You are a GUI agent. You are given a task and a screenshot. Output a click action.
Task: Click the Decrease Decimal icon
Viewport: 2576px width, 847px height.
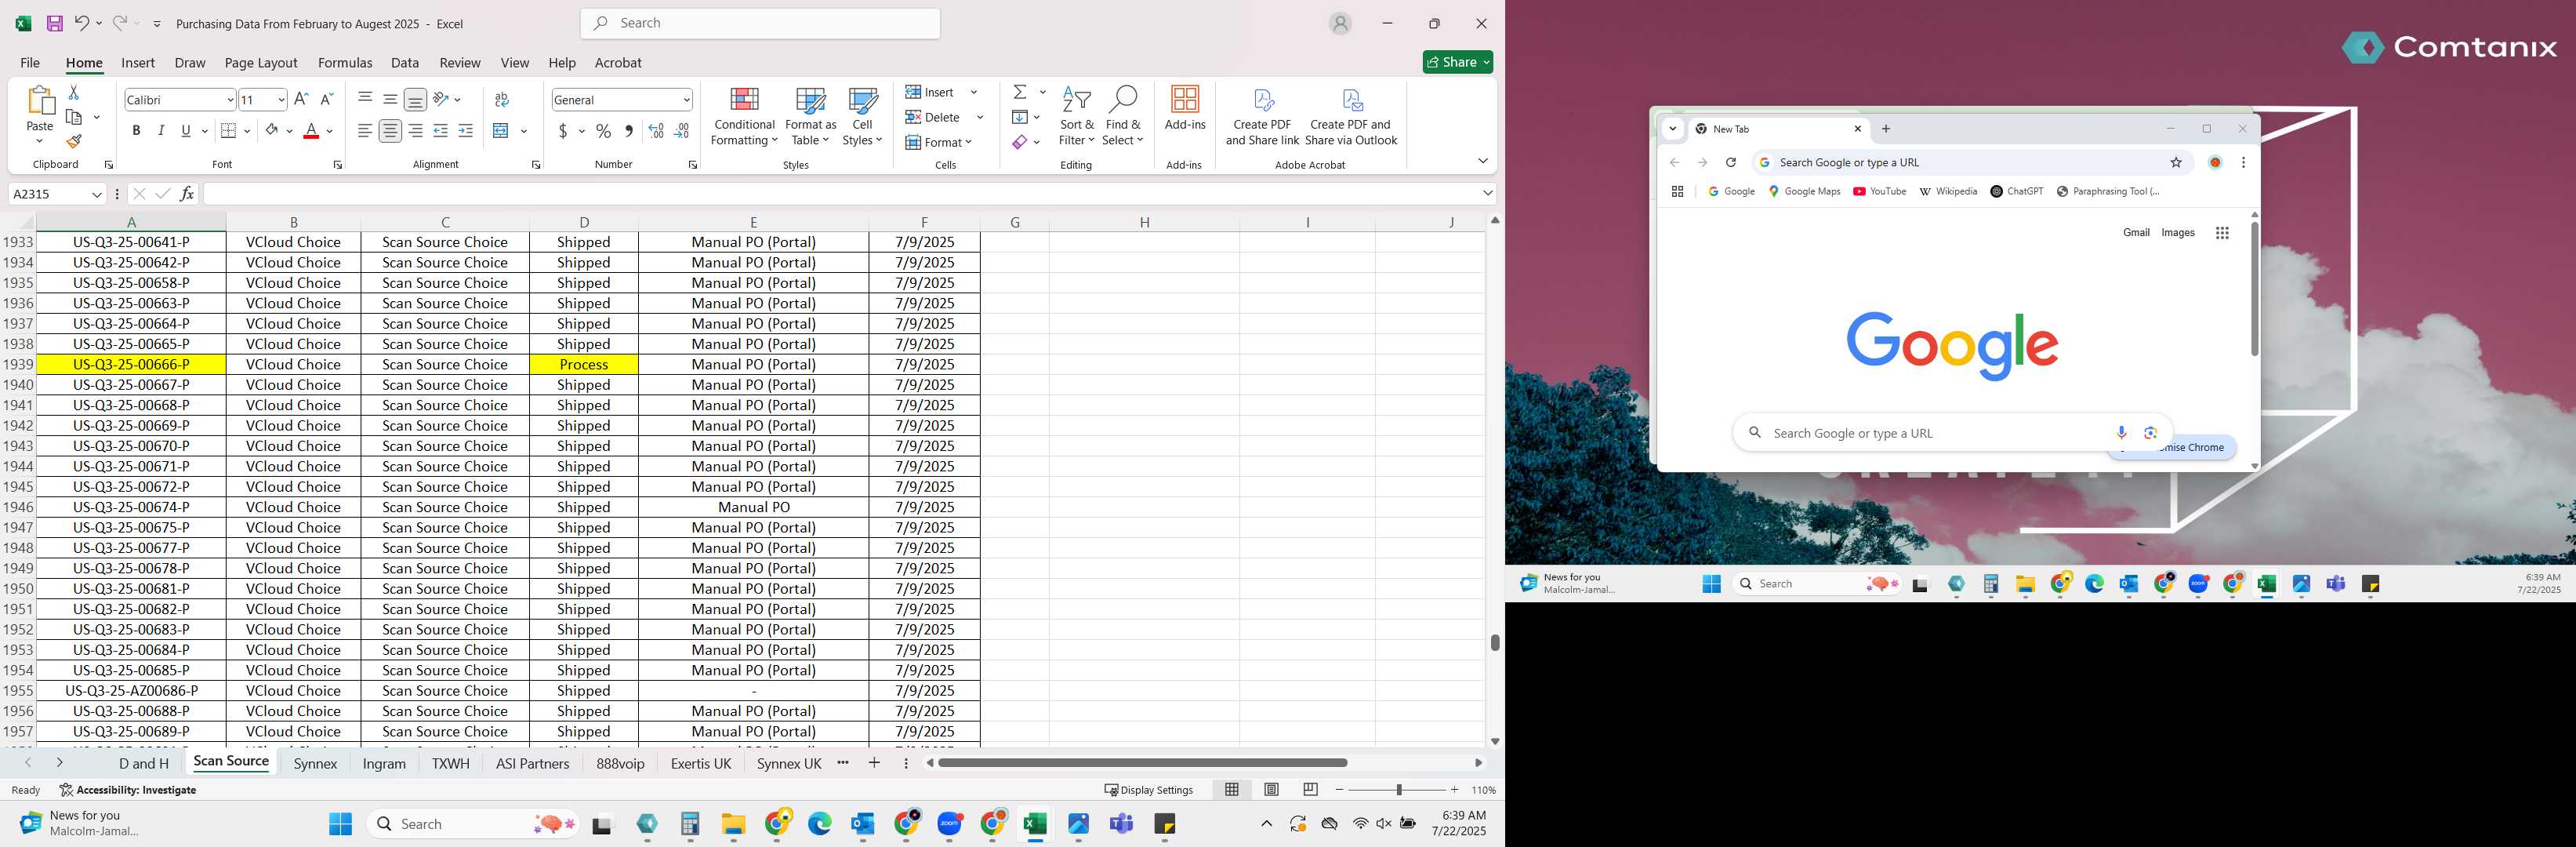pyautogui.click(x=681, y=131)
